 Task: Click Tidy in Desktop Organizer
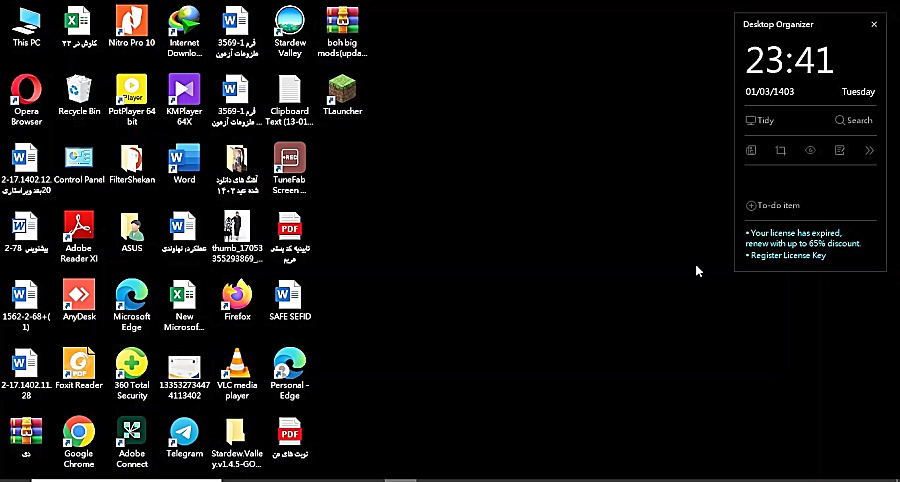pyautogui.click(x=759, y=120)
